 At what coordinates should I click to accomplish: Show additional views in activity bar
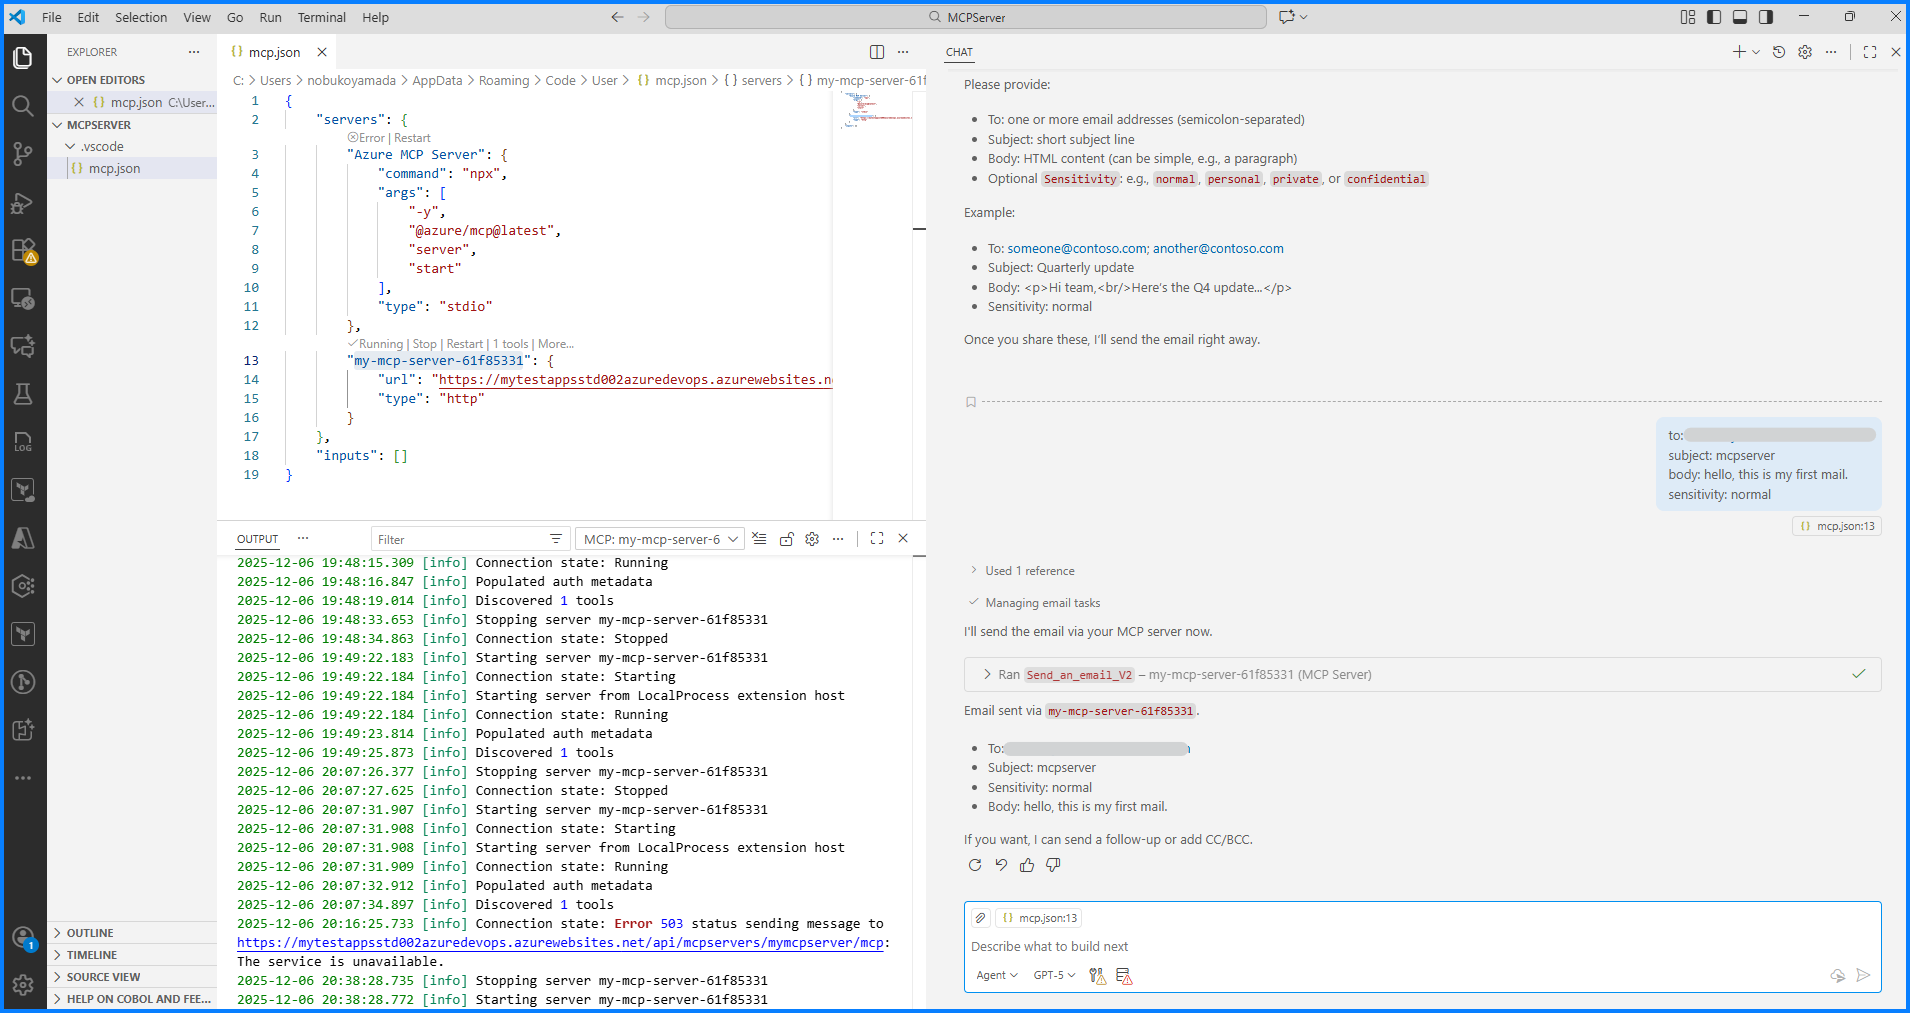23,778
